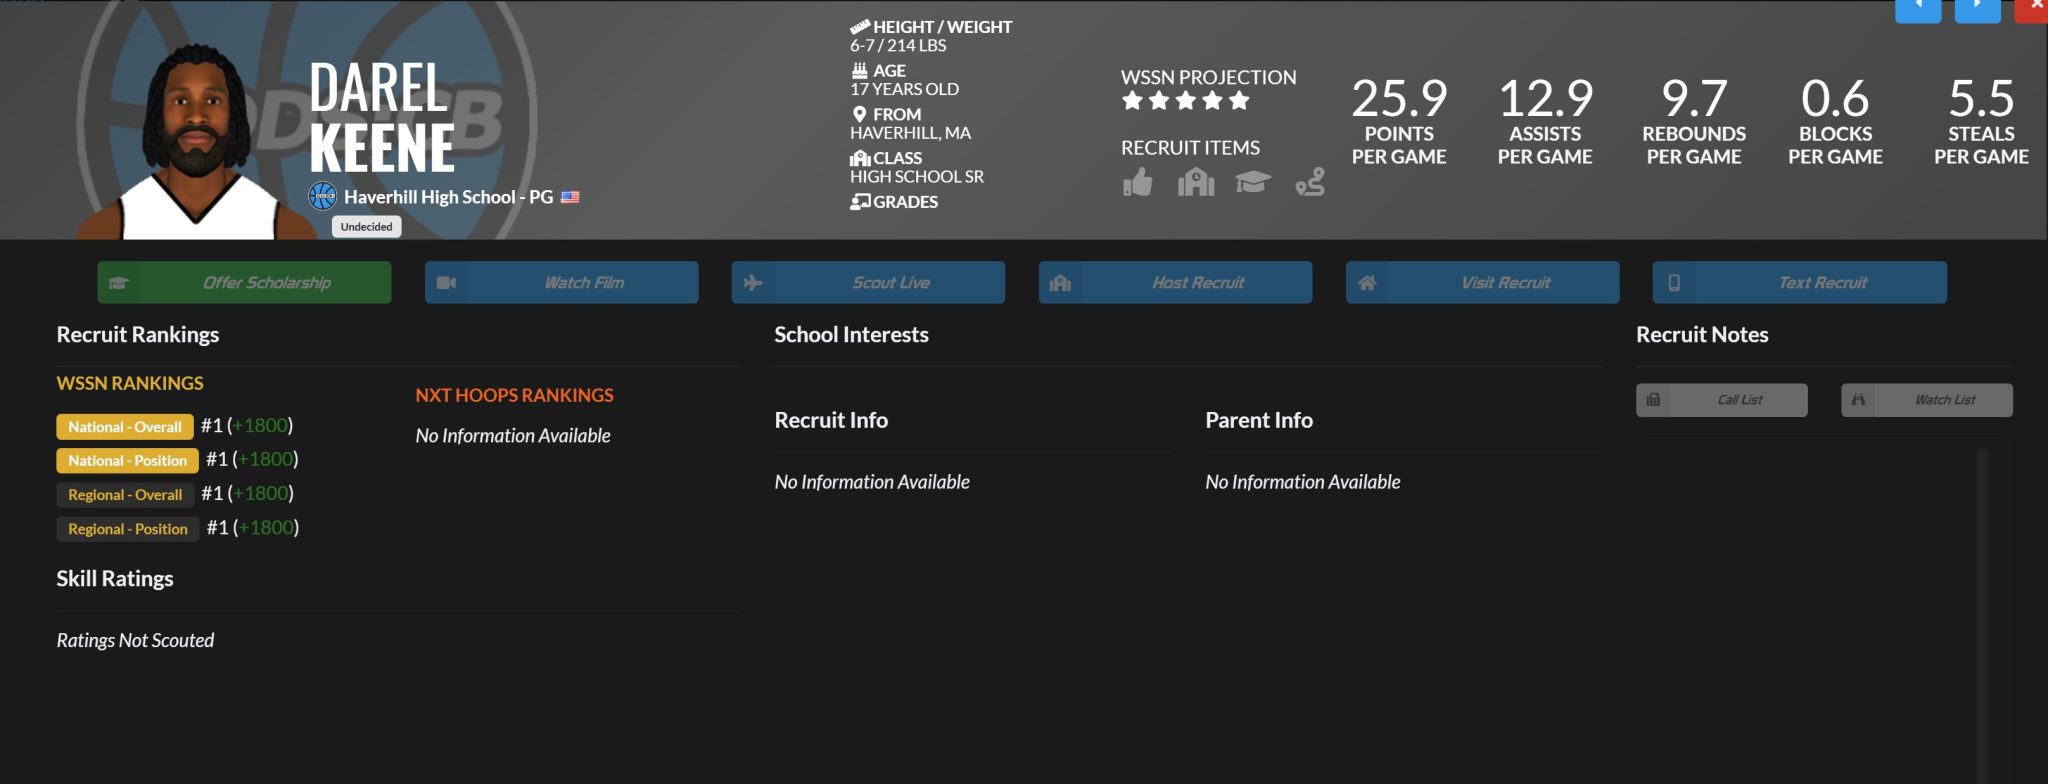The image size is (2048, 784).
Task: Click the Scout Live button
Action: point(868,283)
